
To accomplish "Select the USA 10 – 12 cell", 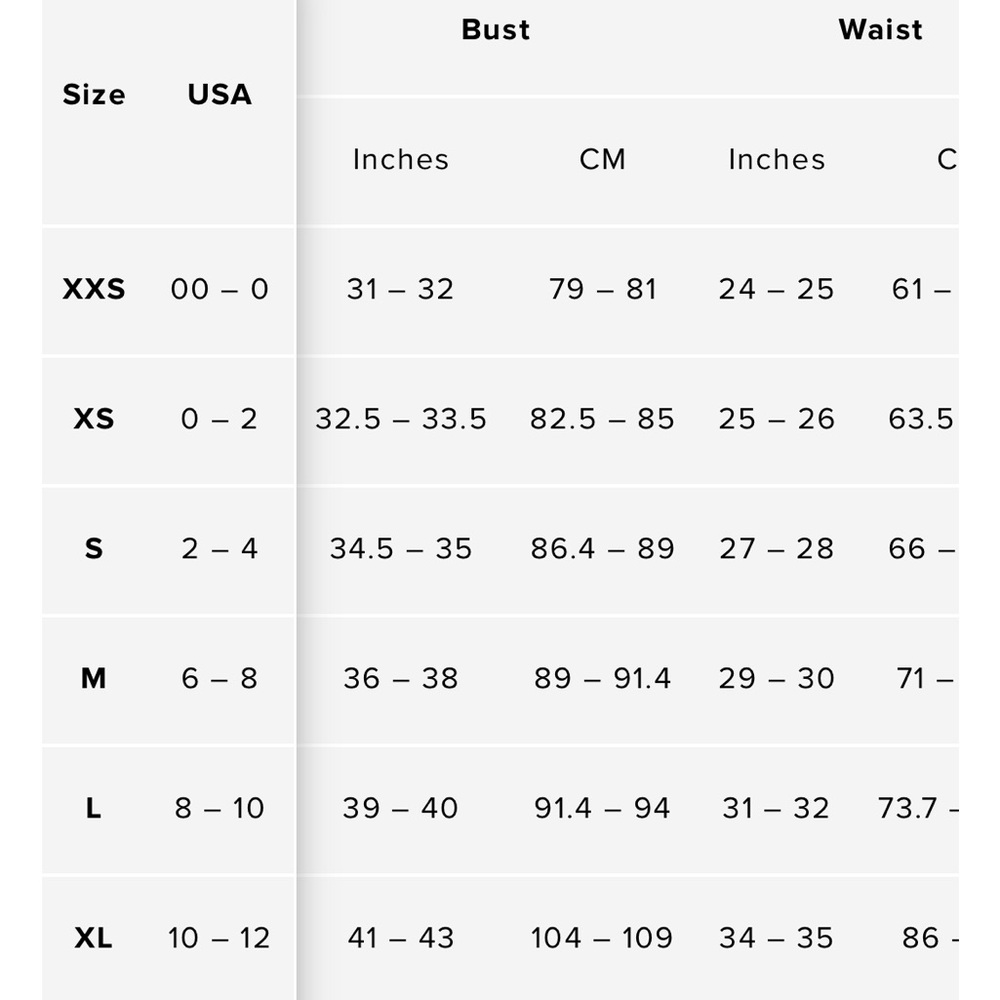I will pyautogui.click(x=219, y=938).
